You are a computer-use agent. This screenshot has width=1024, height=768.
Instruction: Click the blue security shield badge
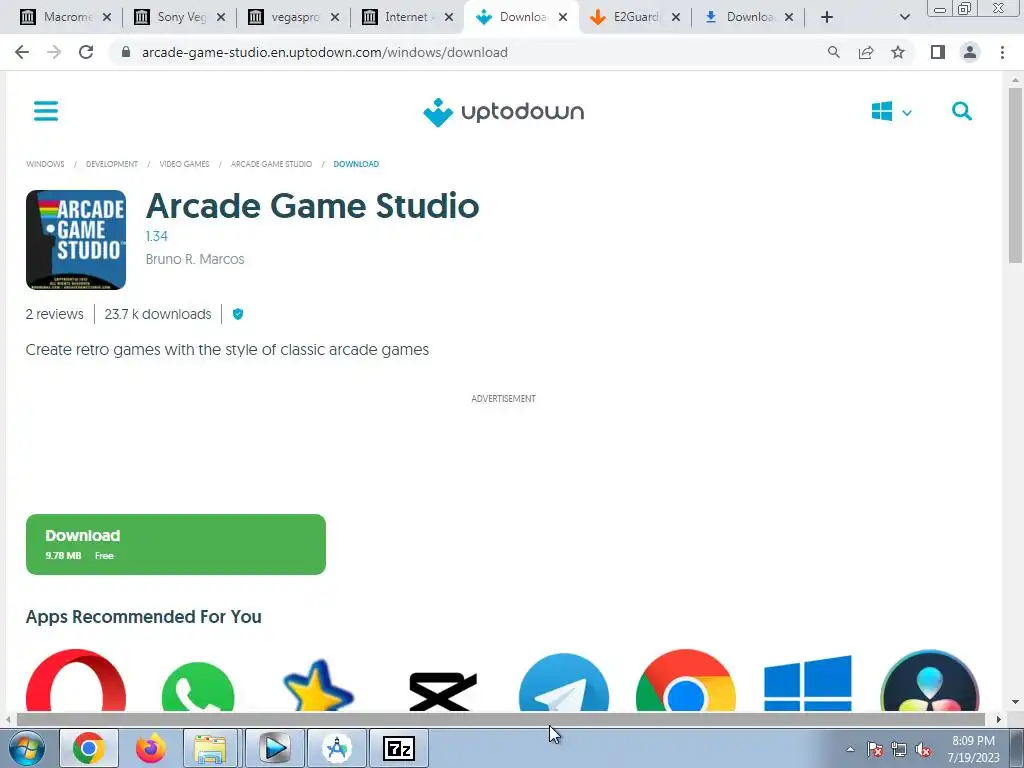238,314
